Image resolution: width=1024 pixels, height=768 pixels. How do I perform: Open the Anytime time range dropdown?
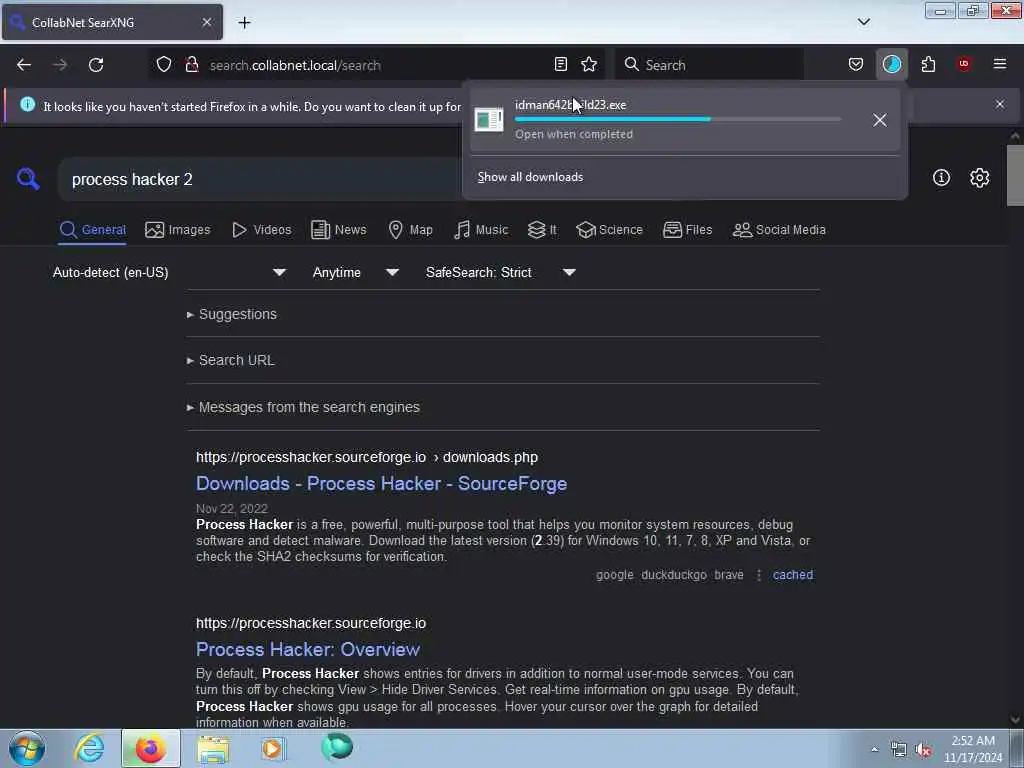[x=356, y=272]
